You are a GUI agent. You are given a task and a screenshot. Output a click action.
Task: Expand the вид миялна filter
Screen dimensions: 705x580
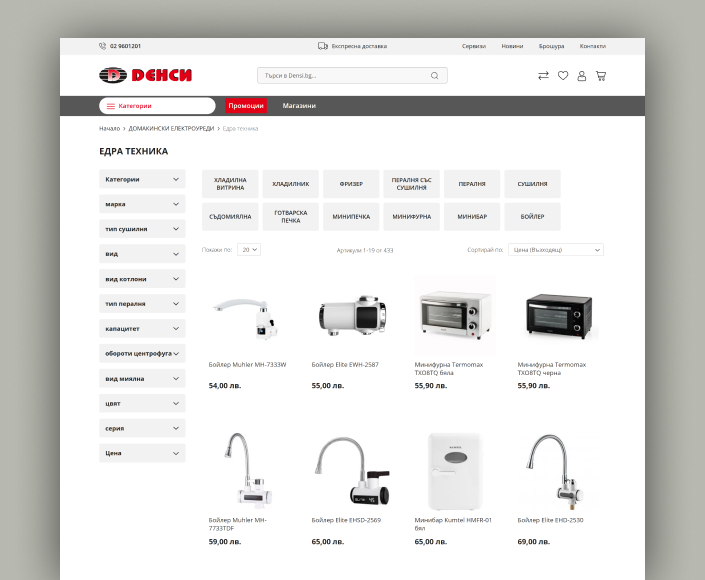tap(142, 379)
